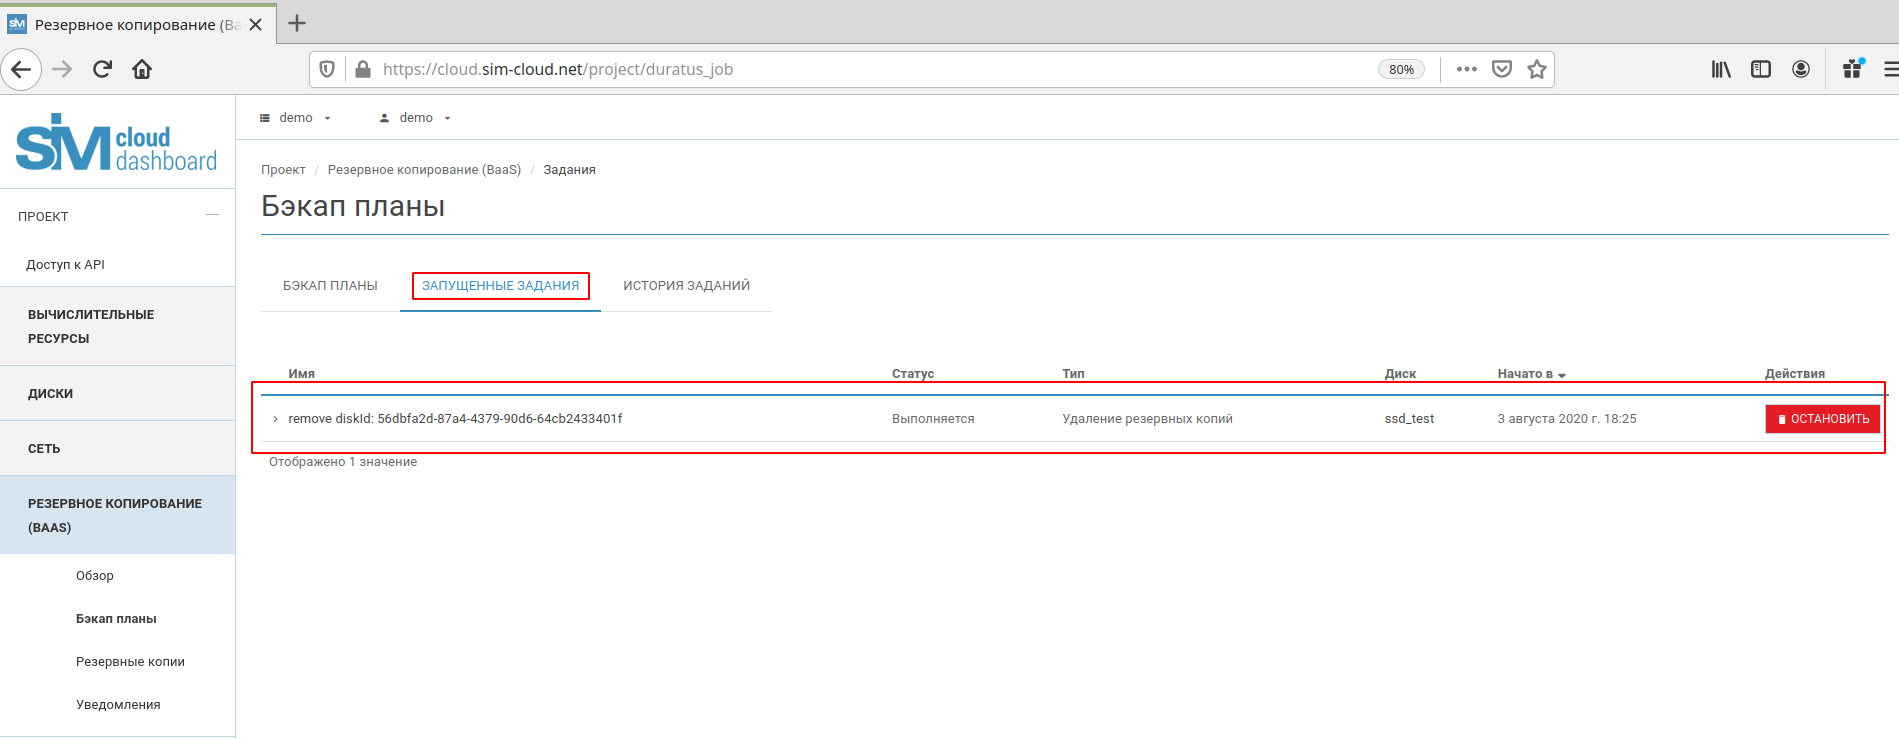1899x739 pixels.
Task: Sort table by Начато в column
Action: pyautogui.click(x=1530, y=374)
